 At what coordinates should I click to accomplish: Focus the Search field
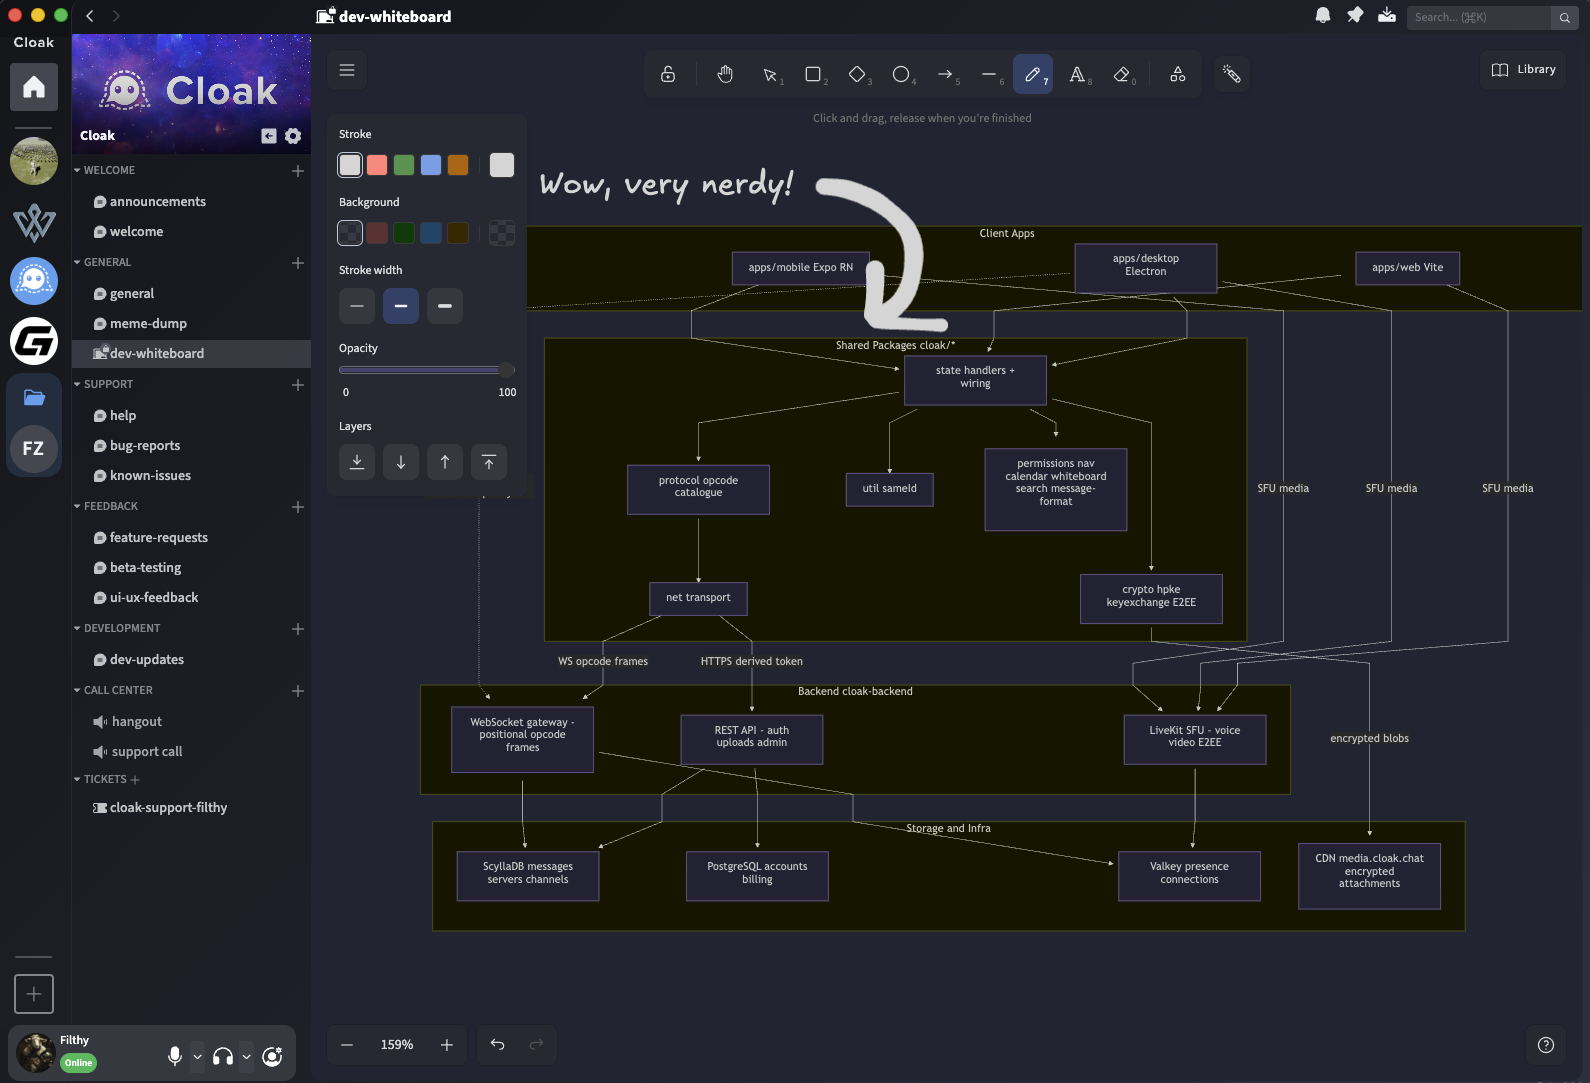1479,17
